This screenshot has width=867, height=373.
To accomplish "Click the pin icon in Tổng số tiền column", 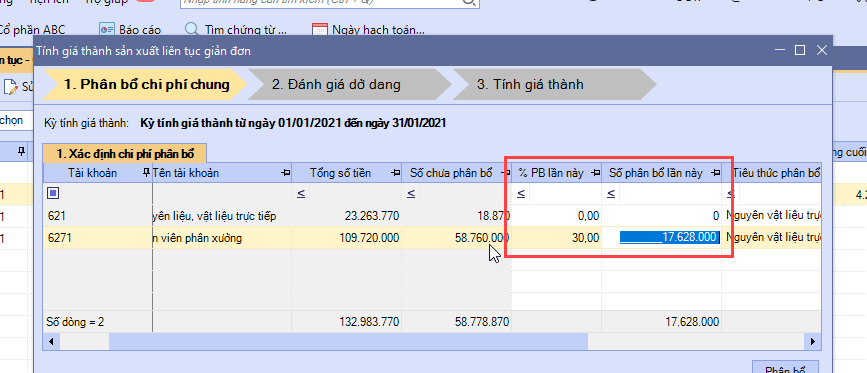I will [x=396, y=173].
